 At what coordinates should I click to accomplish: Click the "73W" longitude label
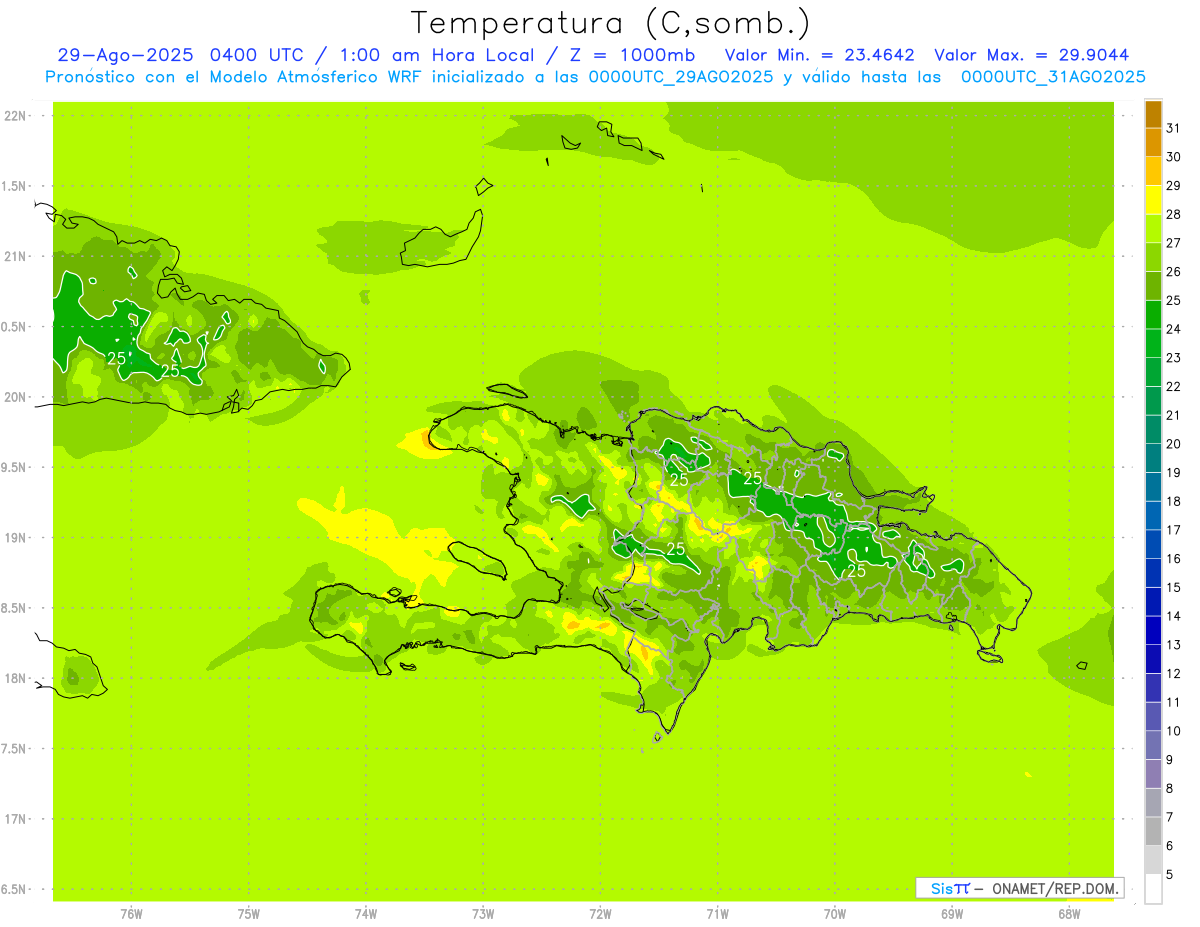coord(483,913)
